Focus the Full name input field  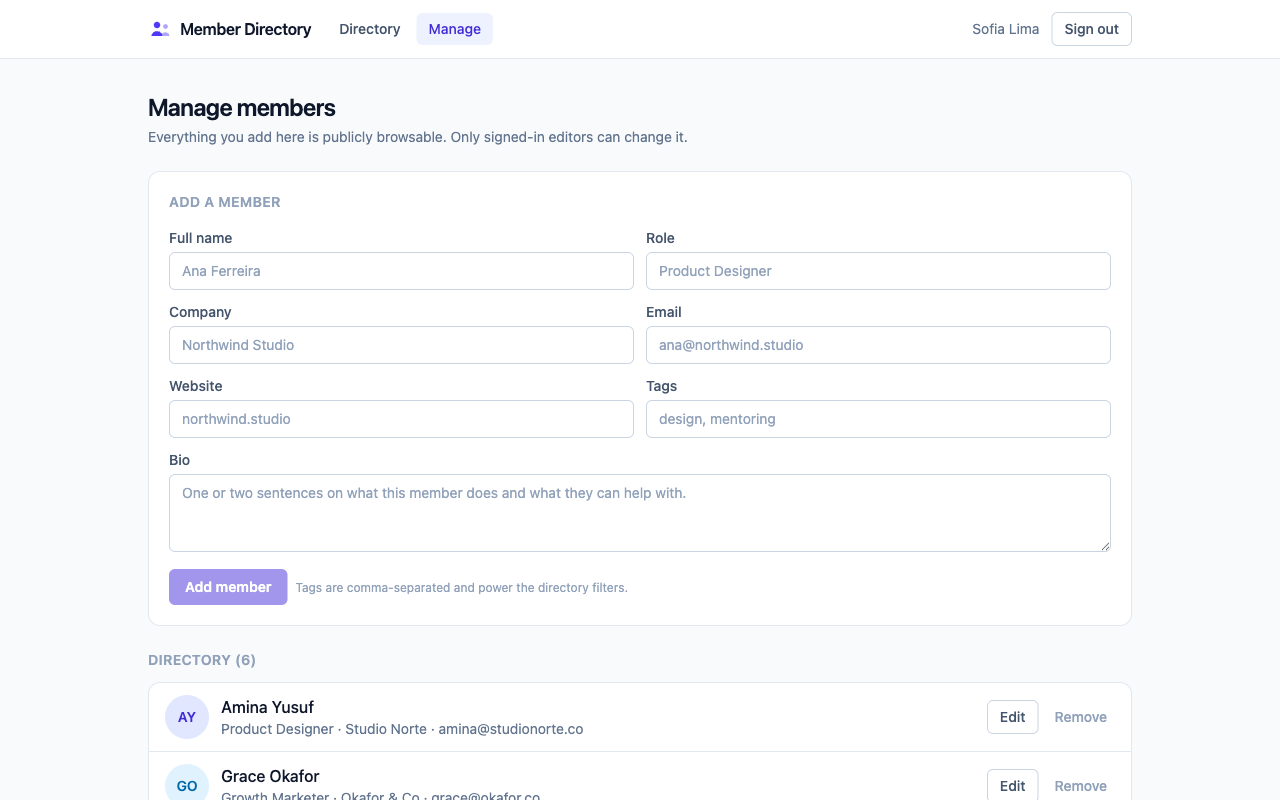point(401,271)
